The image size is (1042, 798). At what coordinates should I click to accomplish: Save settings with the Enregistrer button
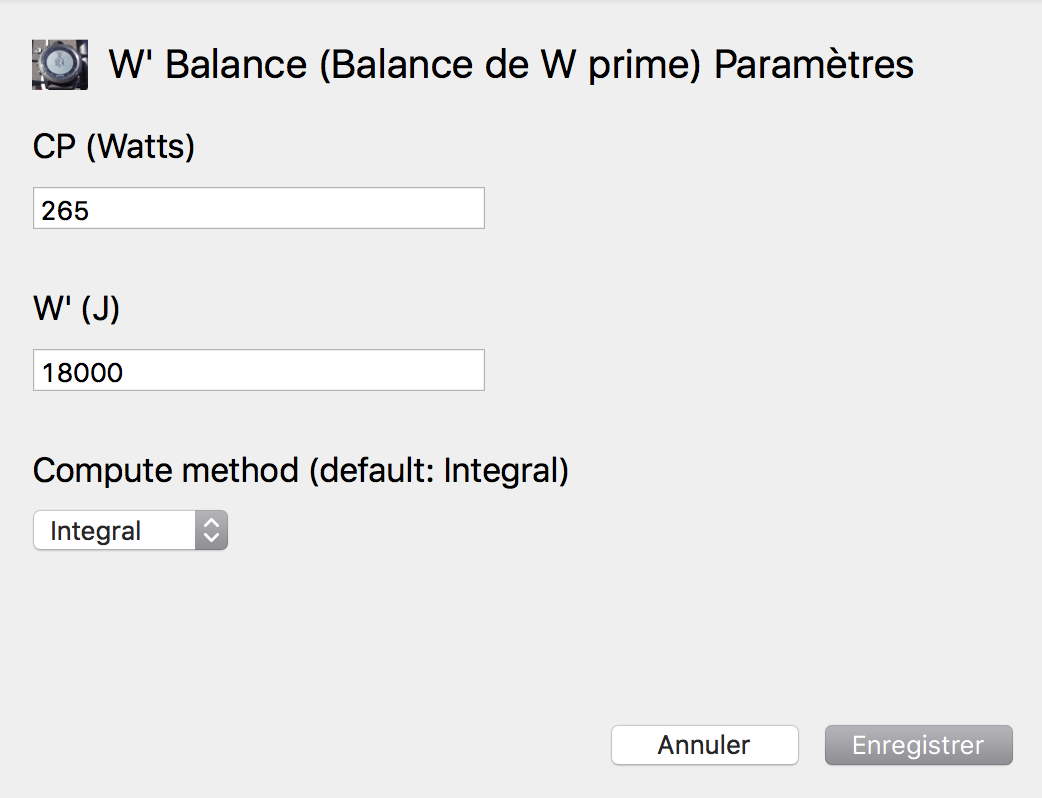(918, 745)
